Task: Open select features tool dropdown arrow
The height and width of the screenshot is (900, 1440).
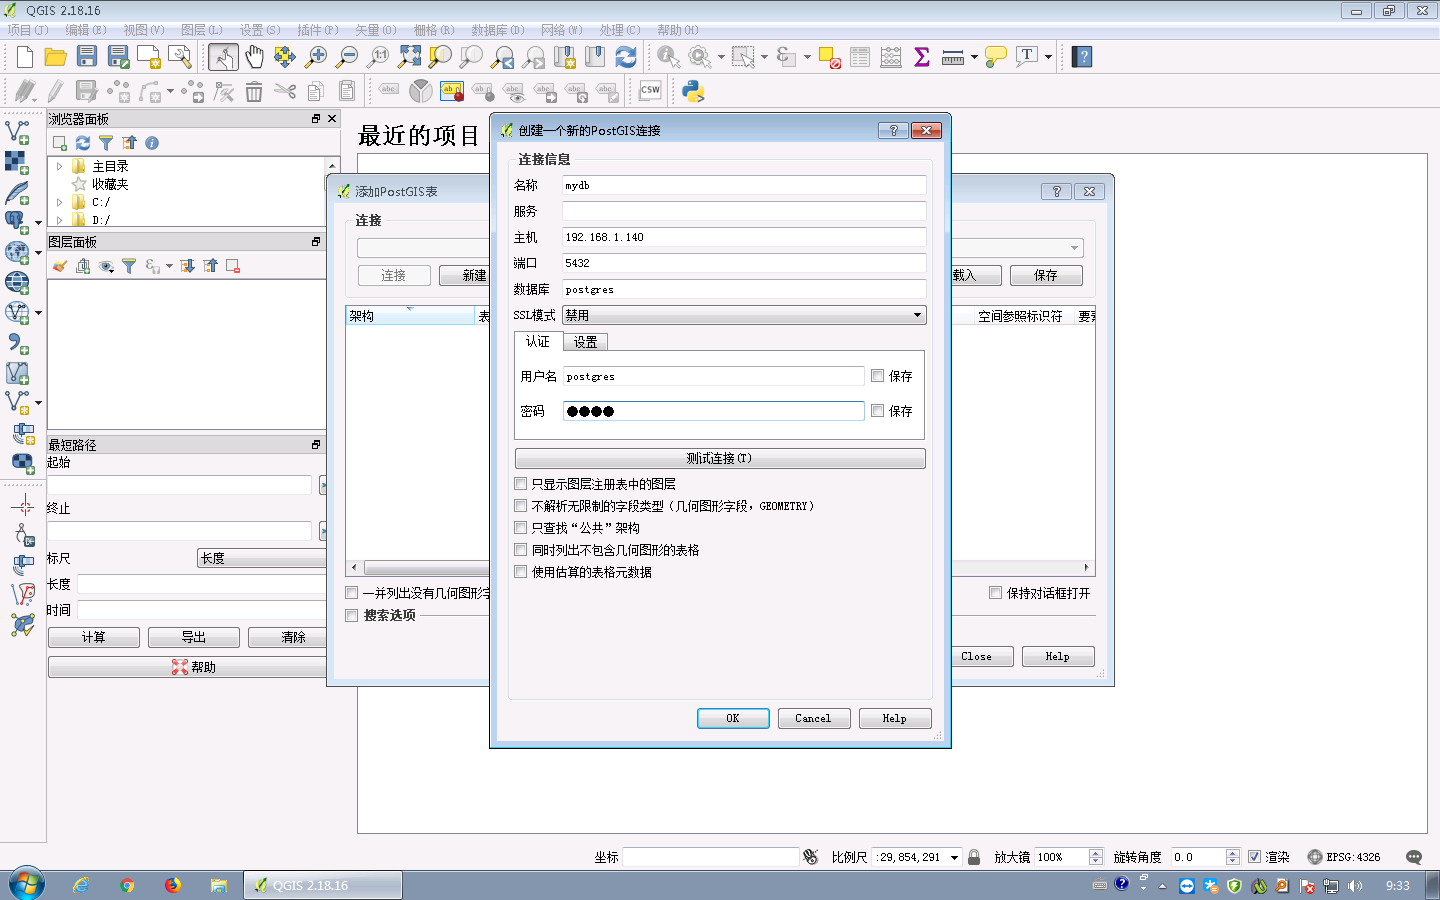Action: tap(764, 57)
